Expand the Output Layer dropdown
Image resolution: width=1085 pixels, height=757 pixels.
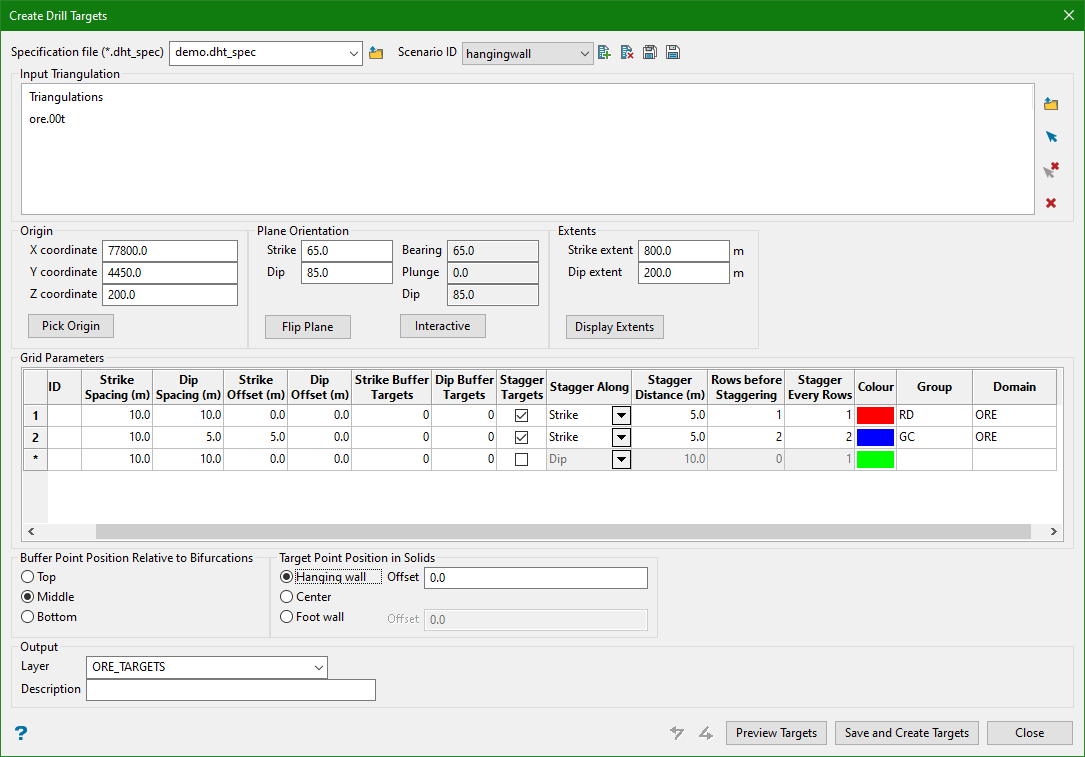click(318, 667)
